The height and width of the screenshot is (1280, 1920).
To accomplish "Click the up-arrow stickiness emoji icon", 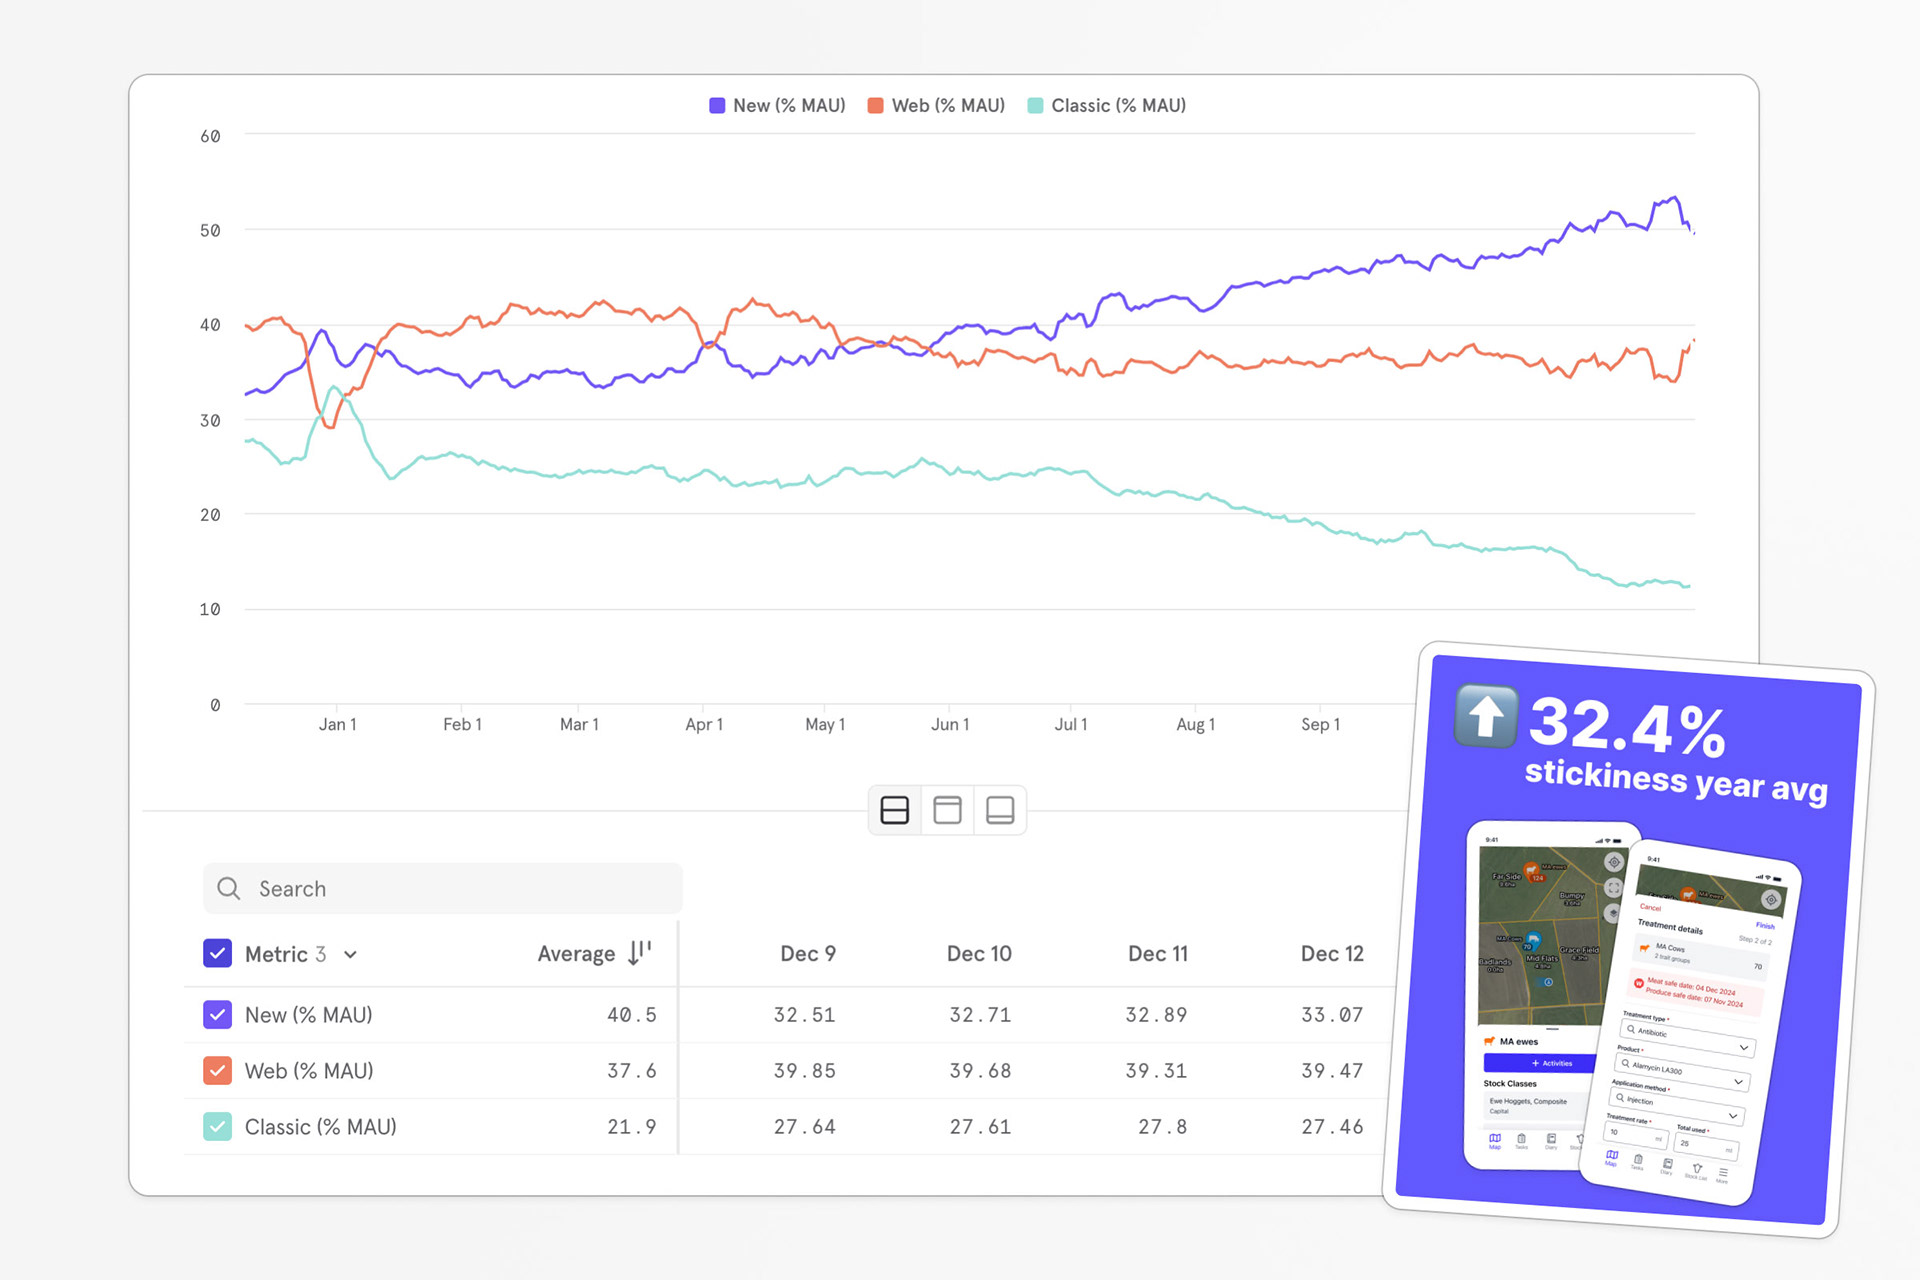I will click(1486, 716).
